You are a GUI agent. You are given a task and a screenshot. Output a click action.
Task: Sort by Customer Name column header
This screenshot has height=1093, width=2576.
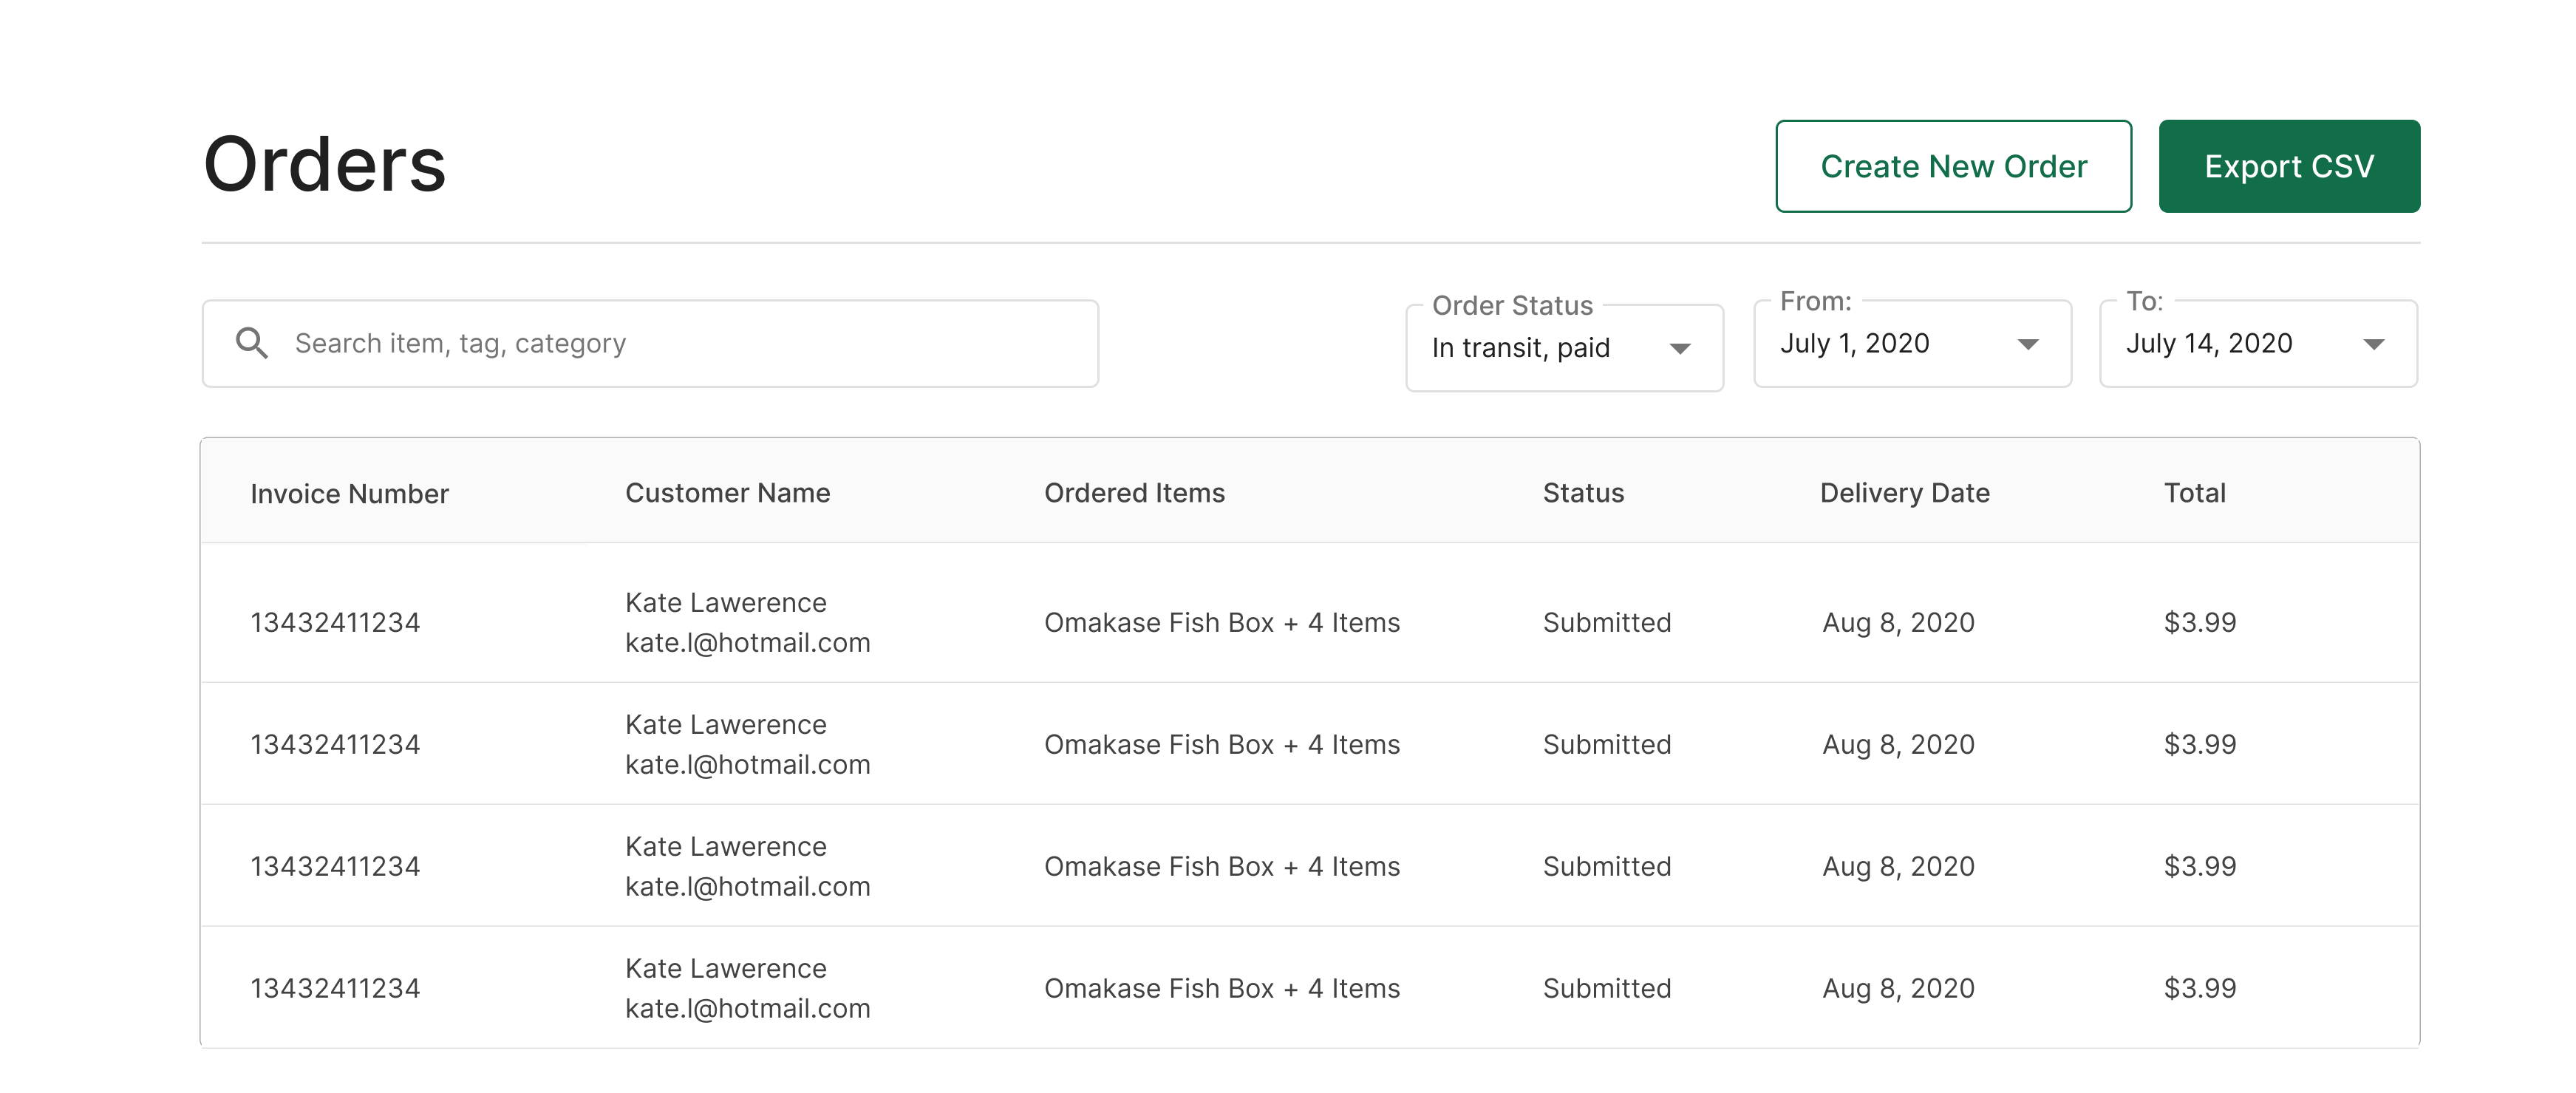(x=727, y=492)
